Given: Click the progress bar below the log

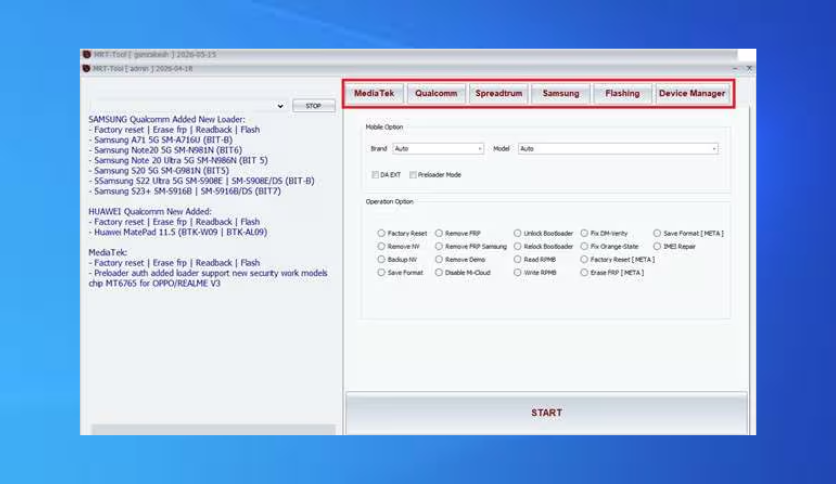Looking at the screenshot, I should pos(213,430).
